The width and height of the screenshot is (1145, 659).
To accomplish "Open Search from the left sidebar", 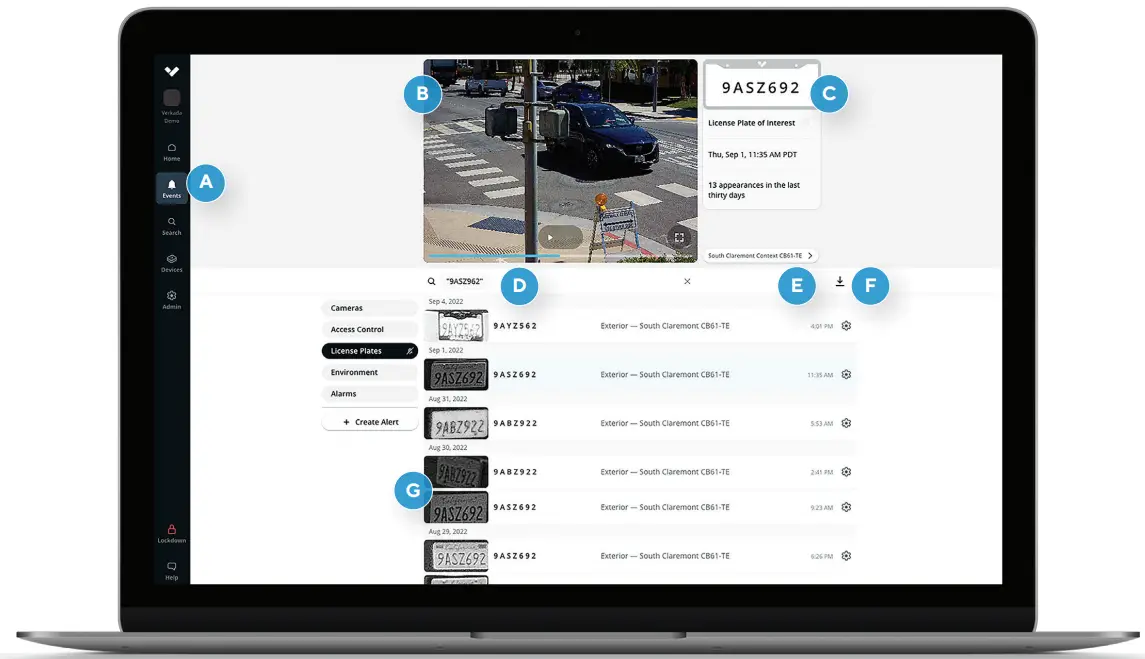I will tap(171, 225).
